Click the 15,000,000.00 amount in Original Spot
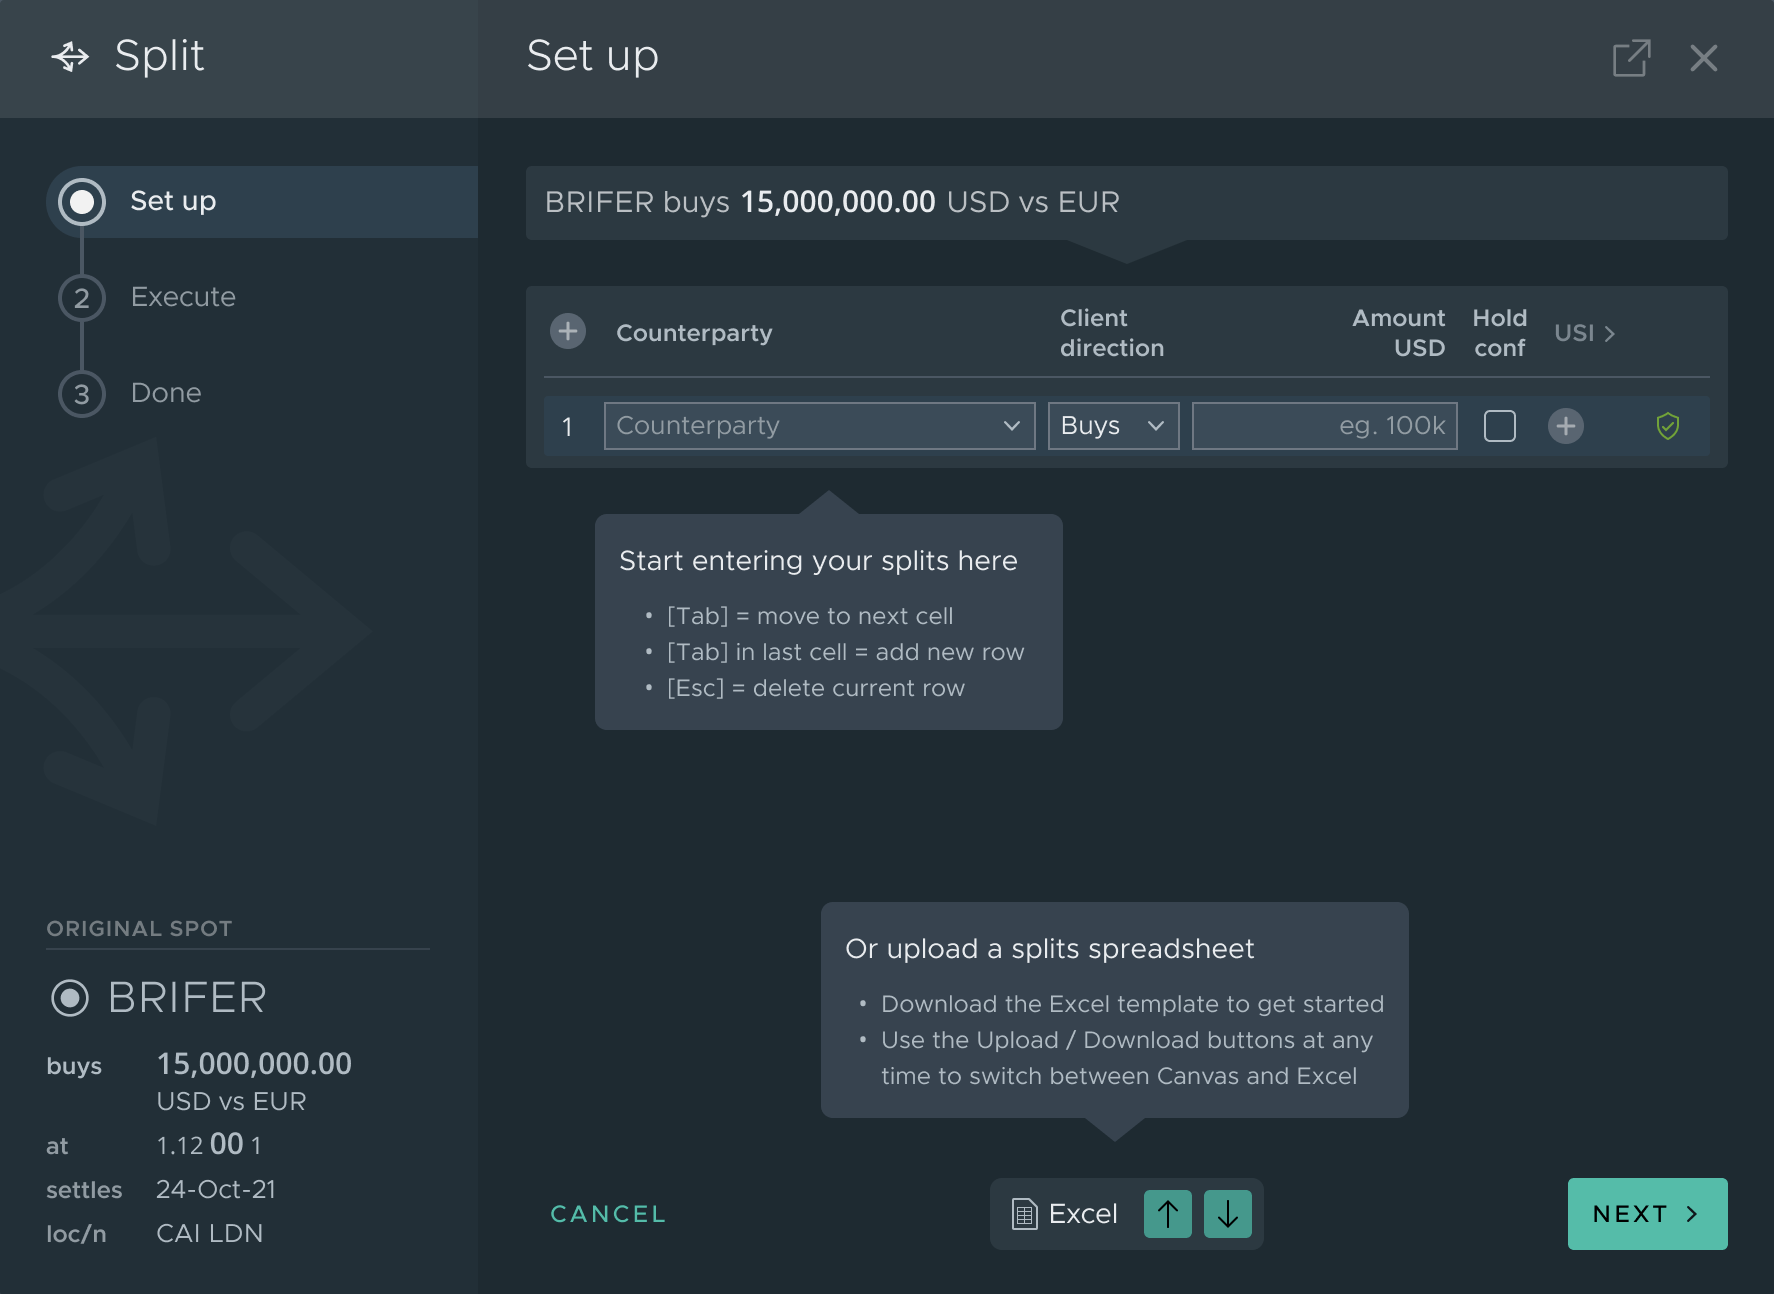This screenshot has height=1294, width=1774. point(254,1064)
